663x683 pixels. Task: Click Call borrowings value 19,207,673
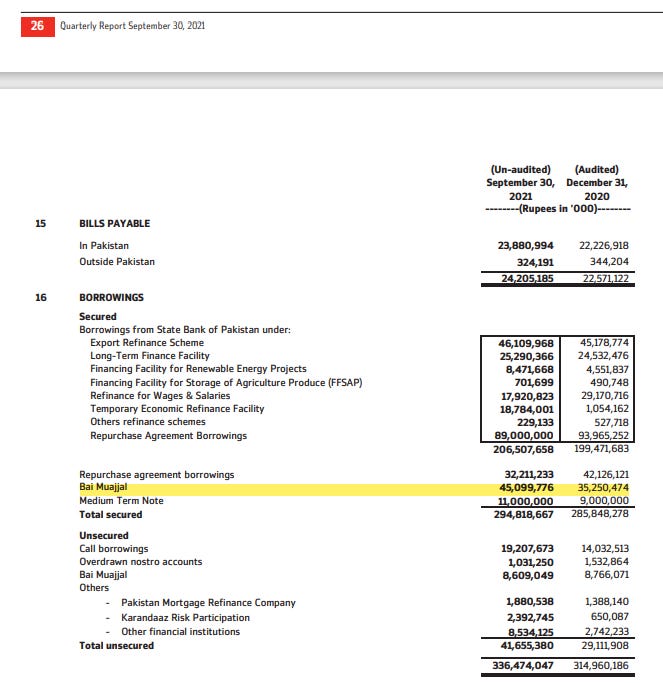click(527, 549)
